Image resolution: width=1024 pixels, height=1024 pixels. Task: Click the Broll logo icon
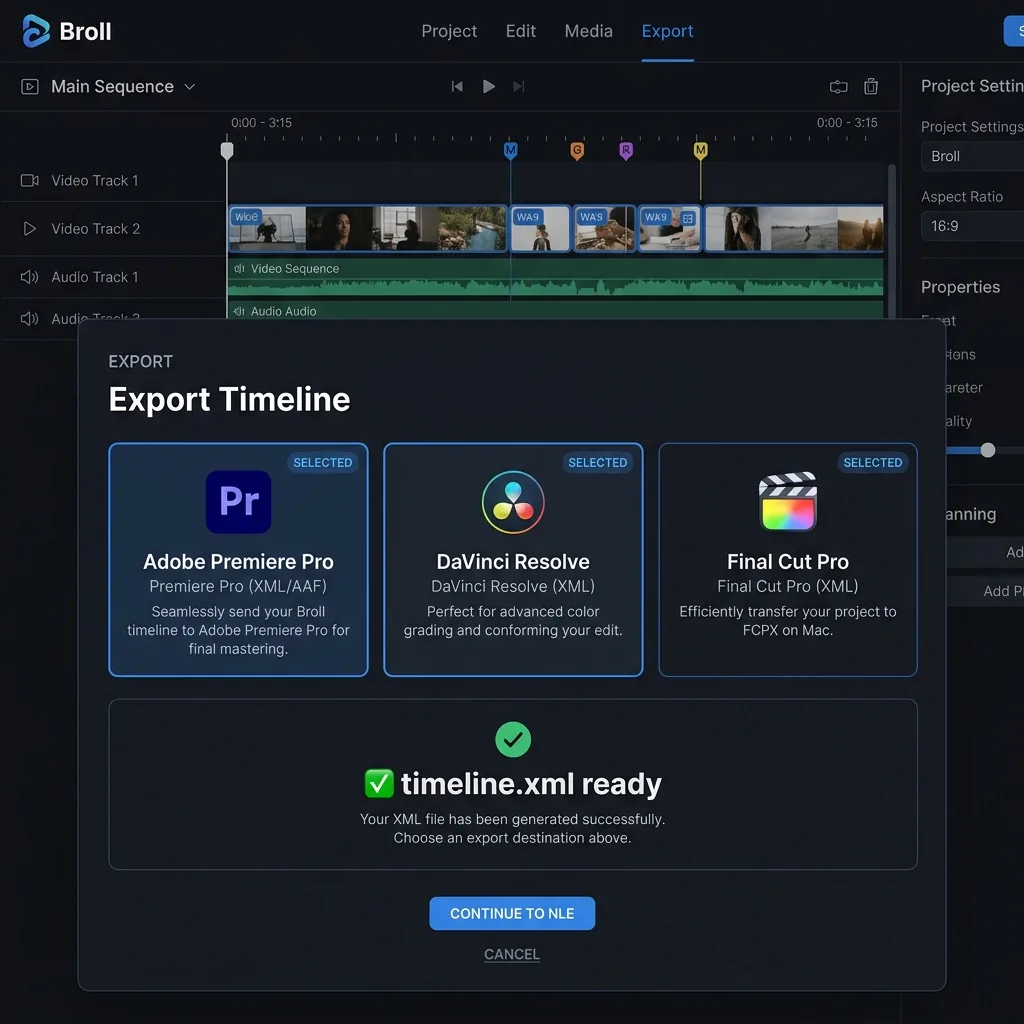pyautogui.click(x=36, y=31)
